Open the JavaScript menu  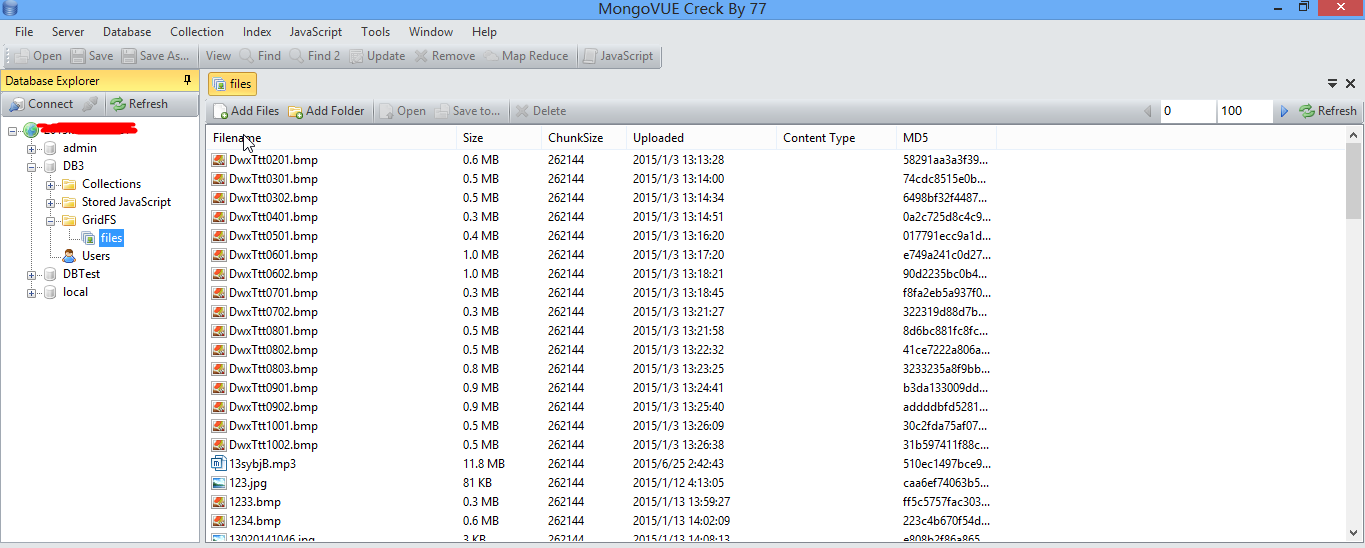point(316,32)
